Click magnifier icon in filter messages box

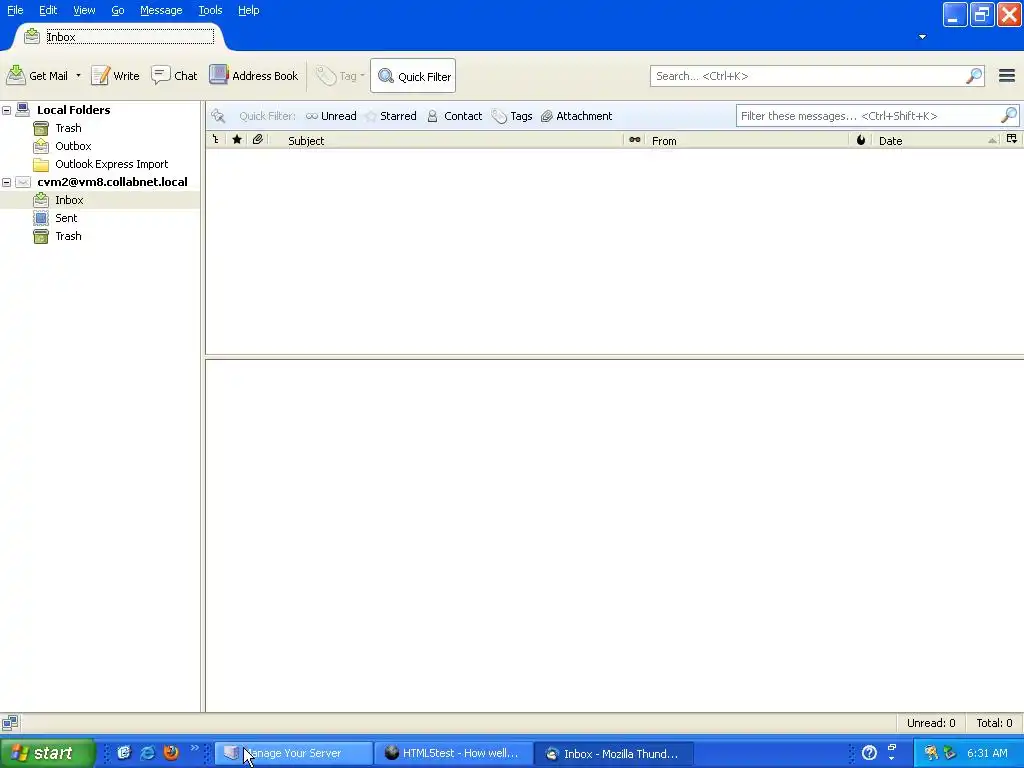(x=1009, y=116)
